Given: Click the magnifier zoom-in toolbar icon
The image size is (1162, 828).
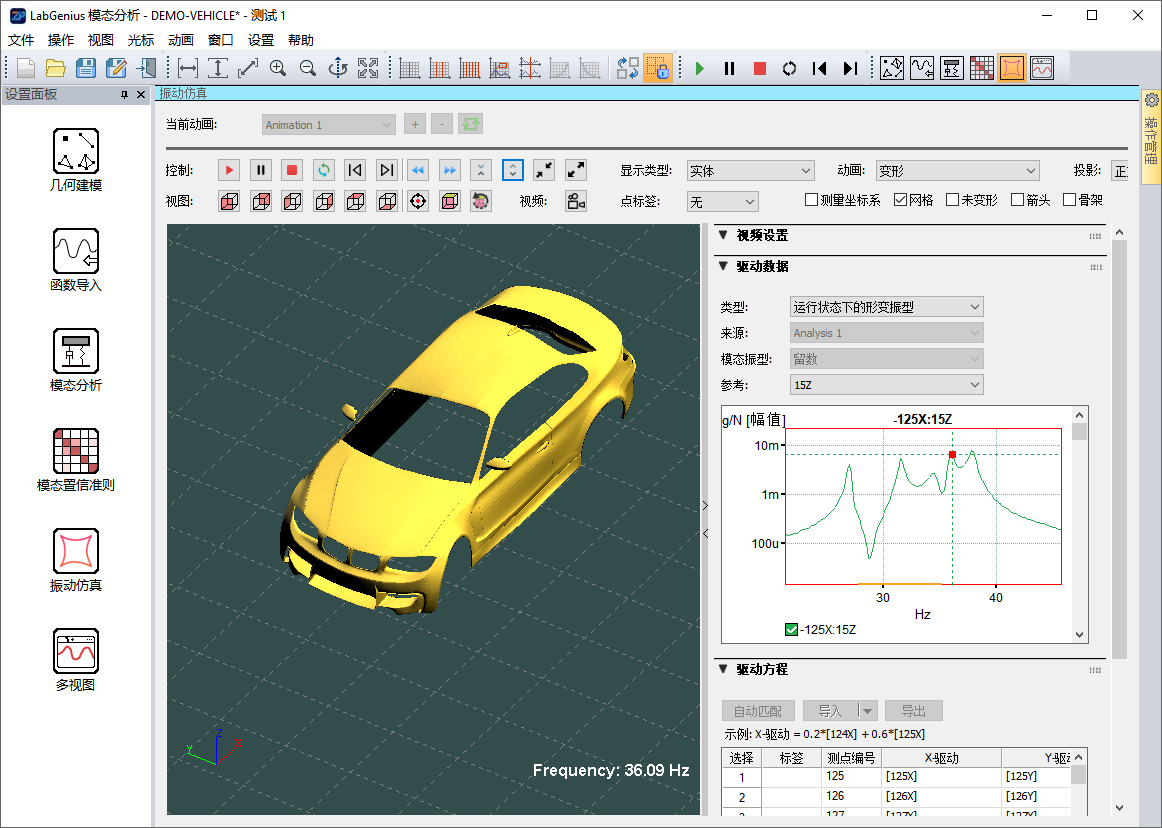Looking at the screenshot, I should pos(278,69).
